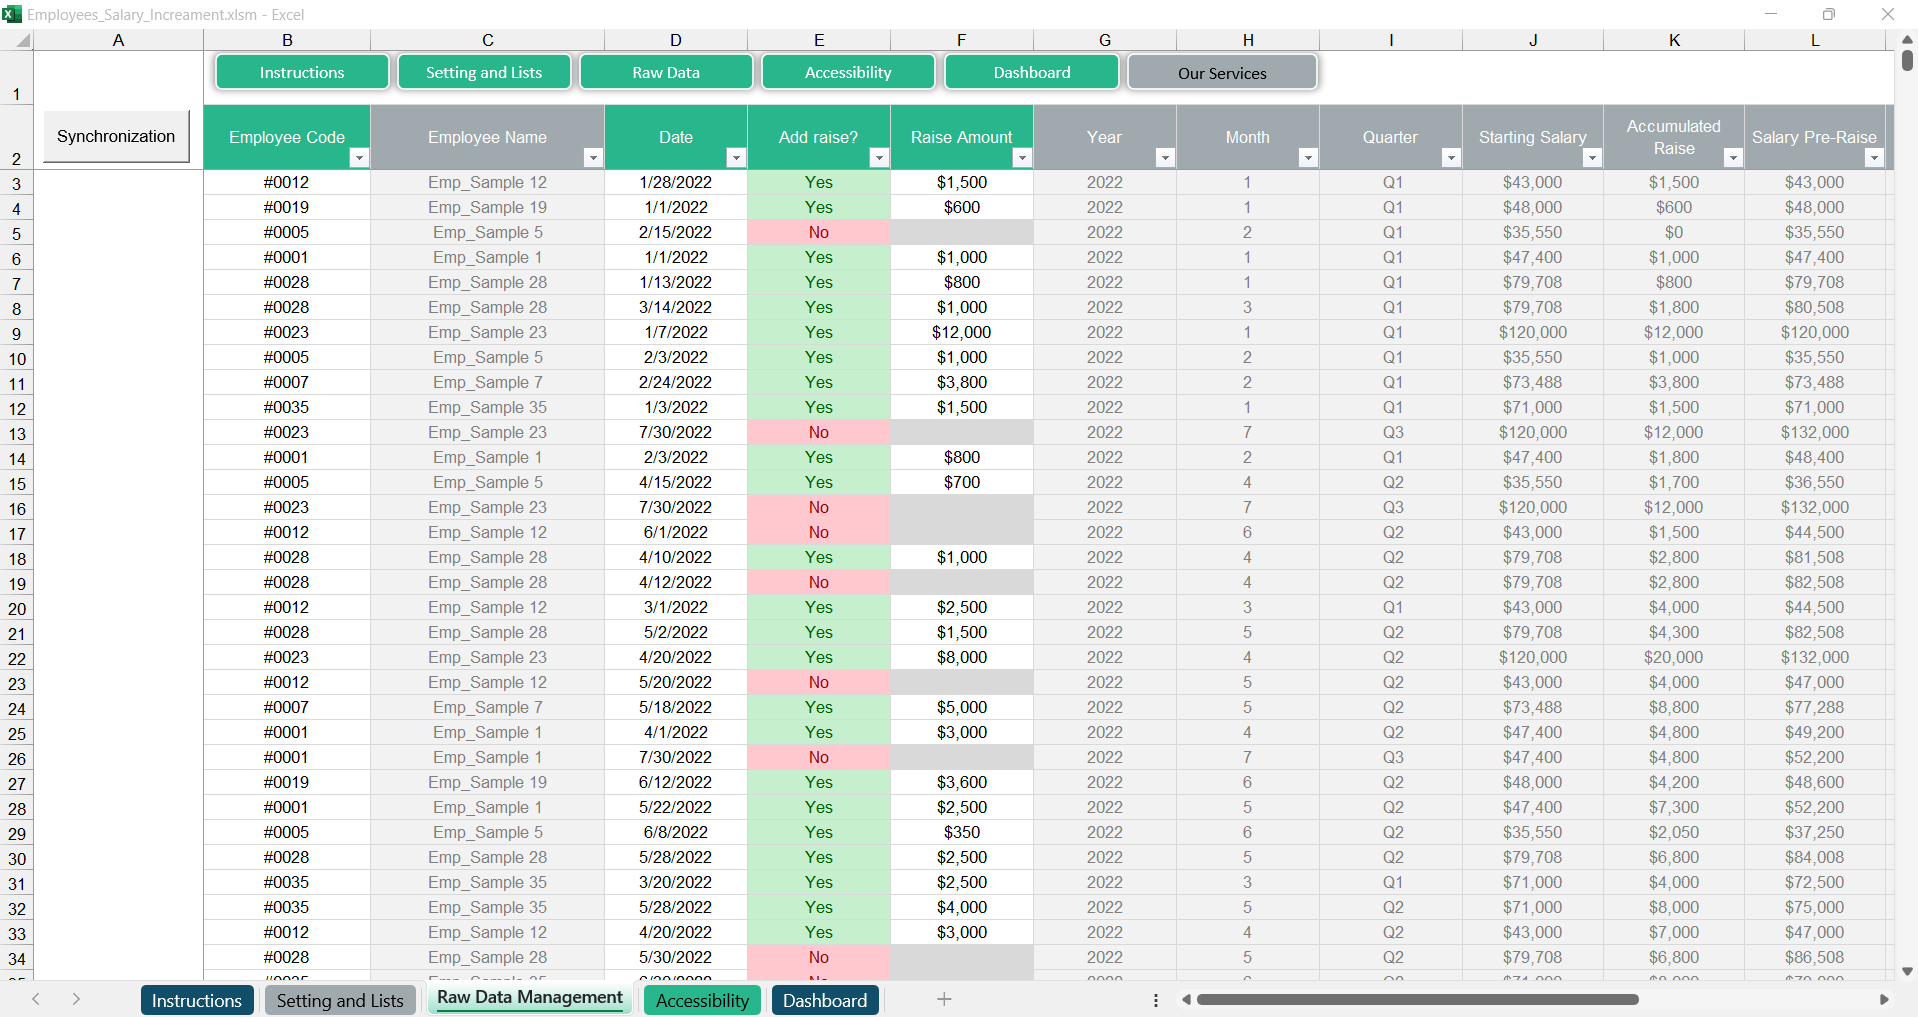Open the Add raise? filter dropdown
The width and height of the screenshot is (1918, 1017).
coord(878,158)
